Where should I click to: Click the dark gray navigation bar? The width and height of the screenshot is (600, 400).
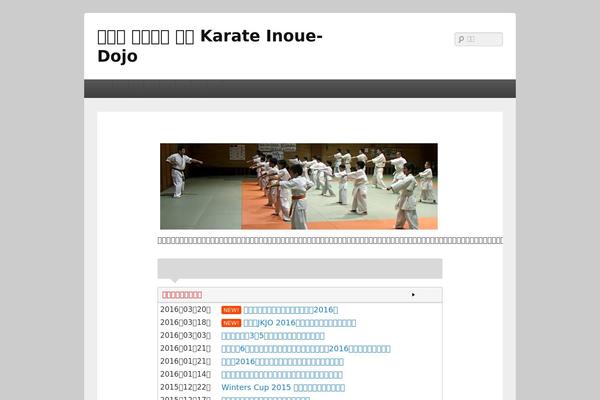[300, 89]
